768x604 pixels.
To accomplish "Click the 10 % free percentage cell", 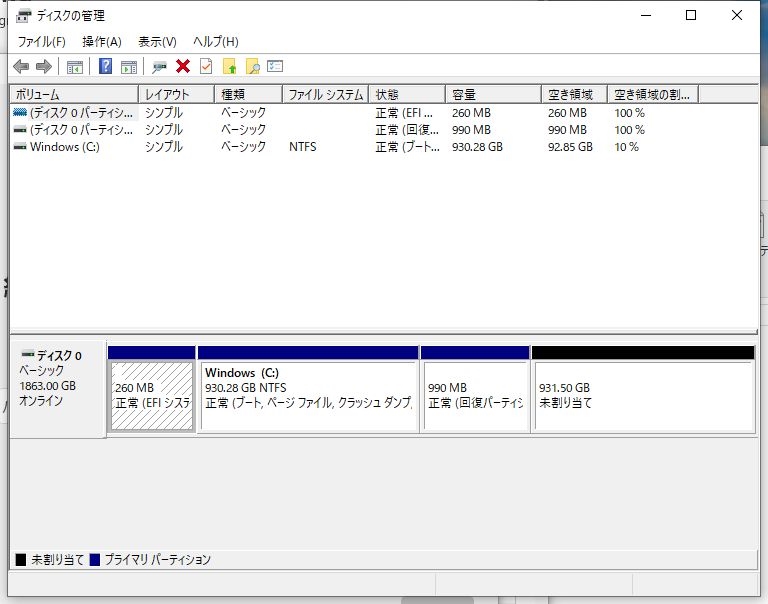I will coord(626,146).
